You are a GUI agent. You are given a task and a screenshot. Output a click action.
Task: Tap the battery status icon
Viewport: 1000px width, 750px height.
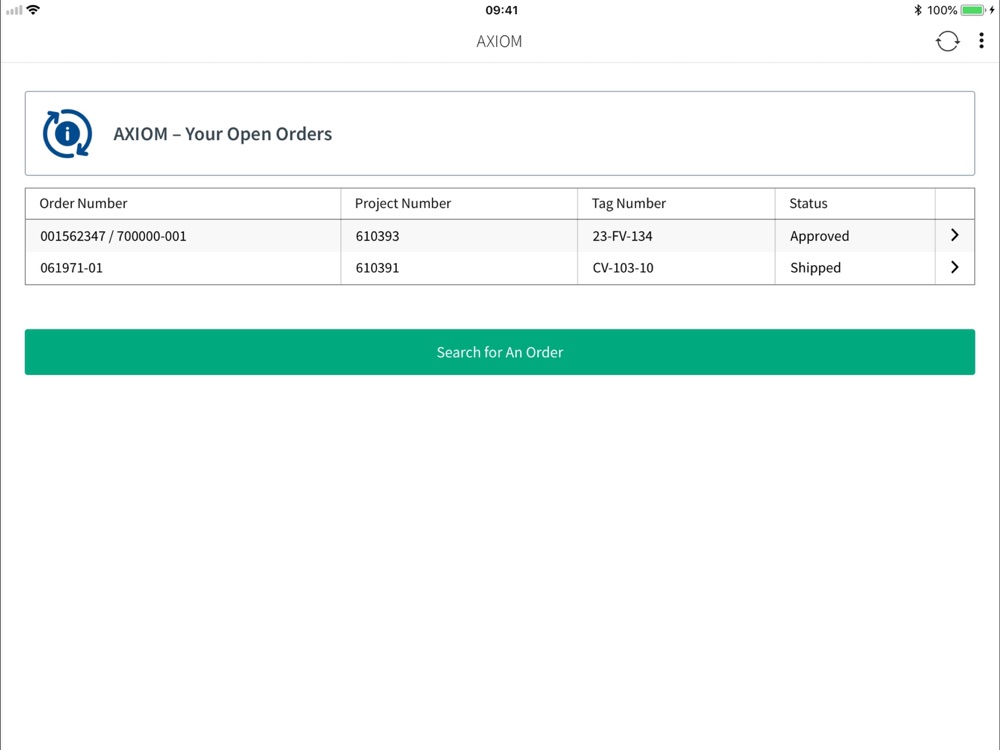tap(972, 10)
